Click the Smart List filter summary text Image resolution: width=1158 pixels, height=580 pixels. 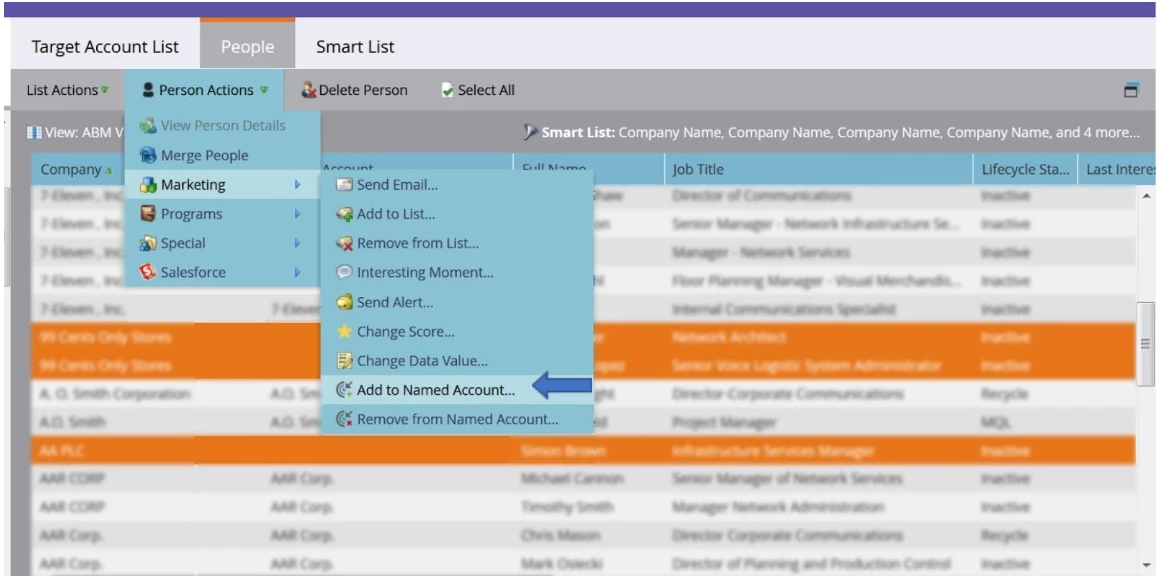[x=840, y=133]
